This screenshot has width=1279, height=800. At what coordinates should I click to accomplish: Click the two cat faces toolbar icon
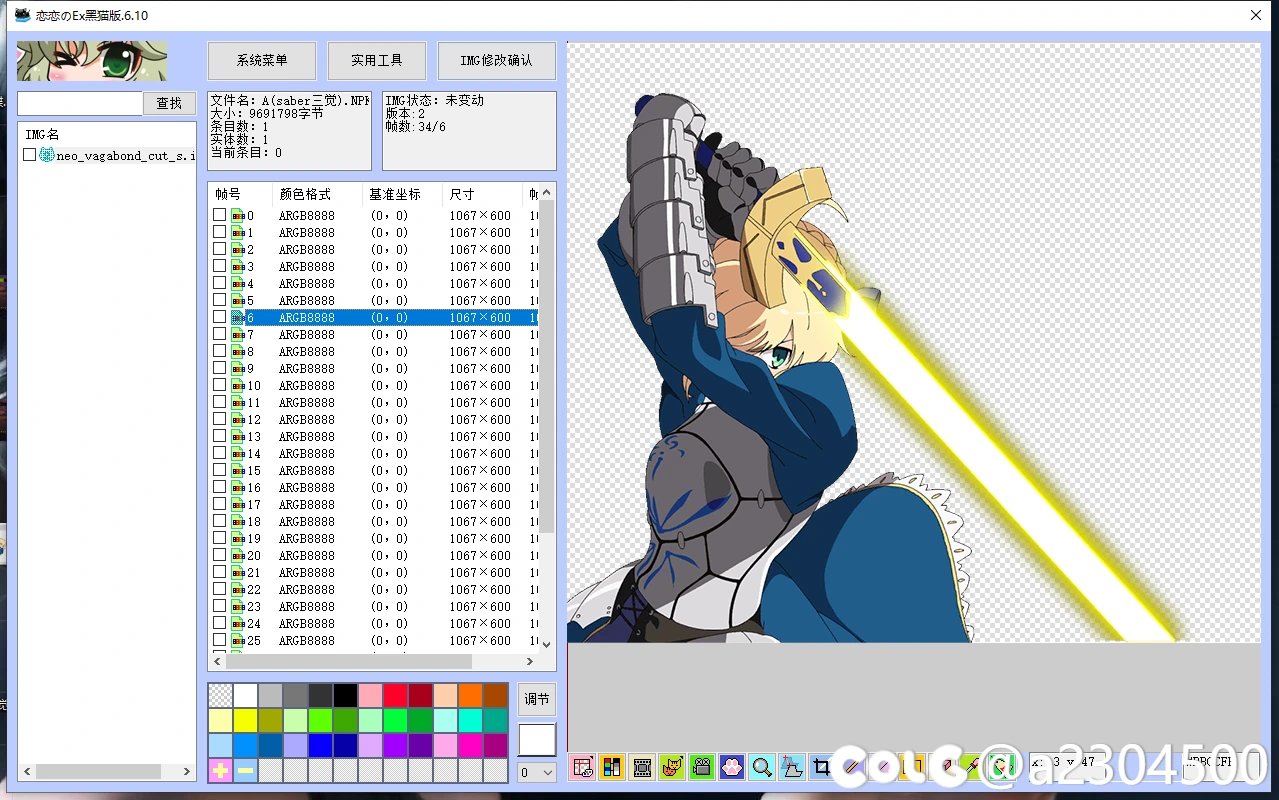(672, 767)
